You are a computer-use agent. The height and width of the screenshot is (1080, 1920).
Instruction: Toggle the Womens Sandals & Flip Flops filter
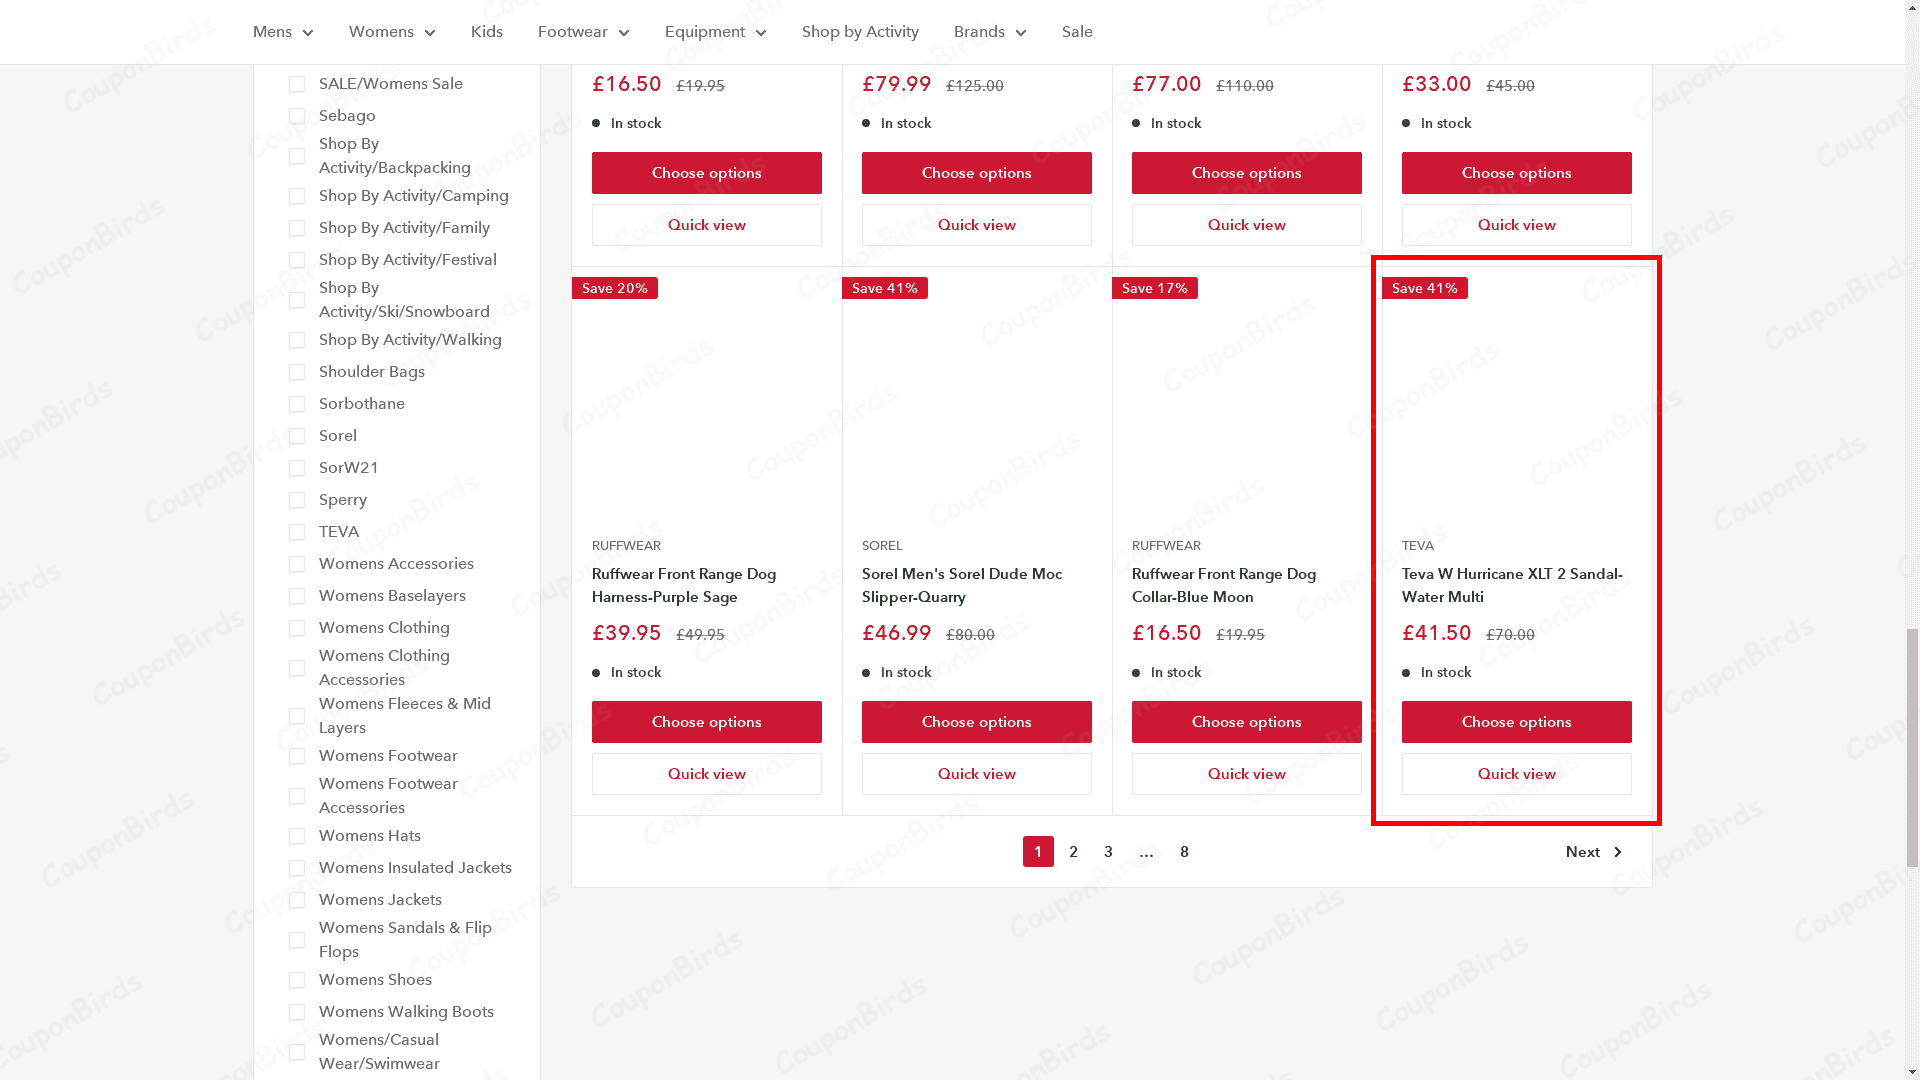[296, 939]
